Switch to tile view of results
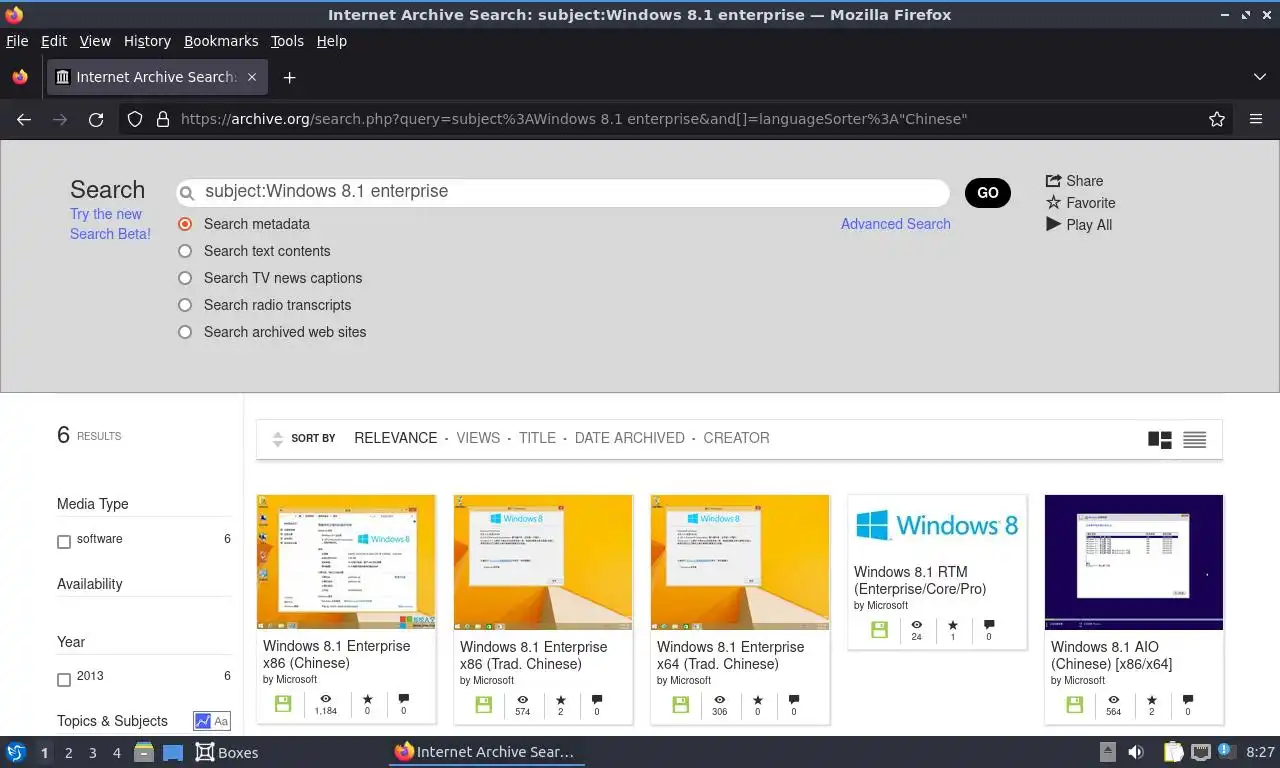This screenshot has width=1280, height=768. 1160,439
